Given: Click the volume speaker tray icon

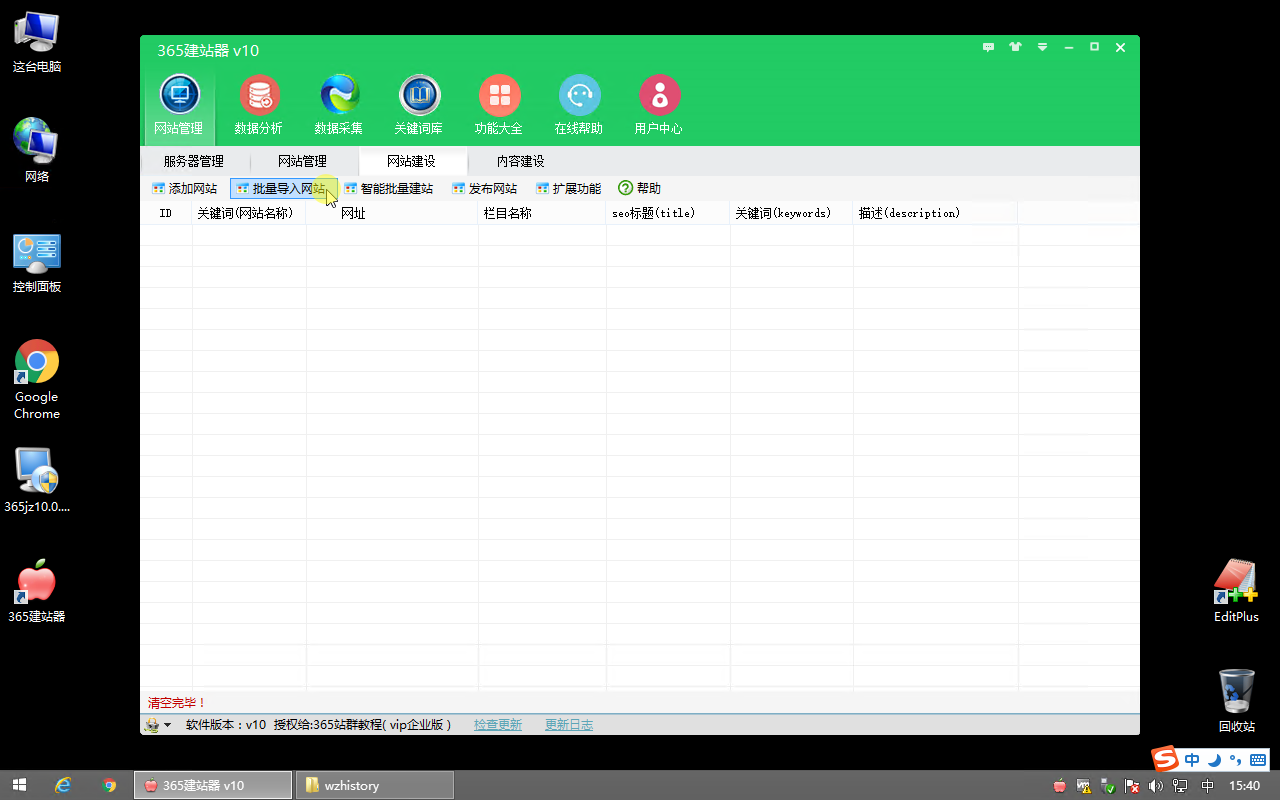Looking at the screenshot, I should click(1157, 786).
